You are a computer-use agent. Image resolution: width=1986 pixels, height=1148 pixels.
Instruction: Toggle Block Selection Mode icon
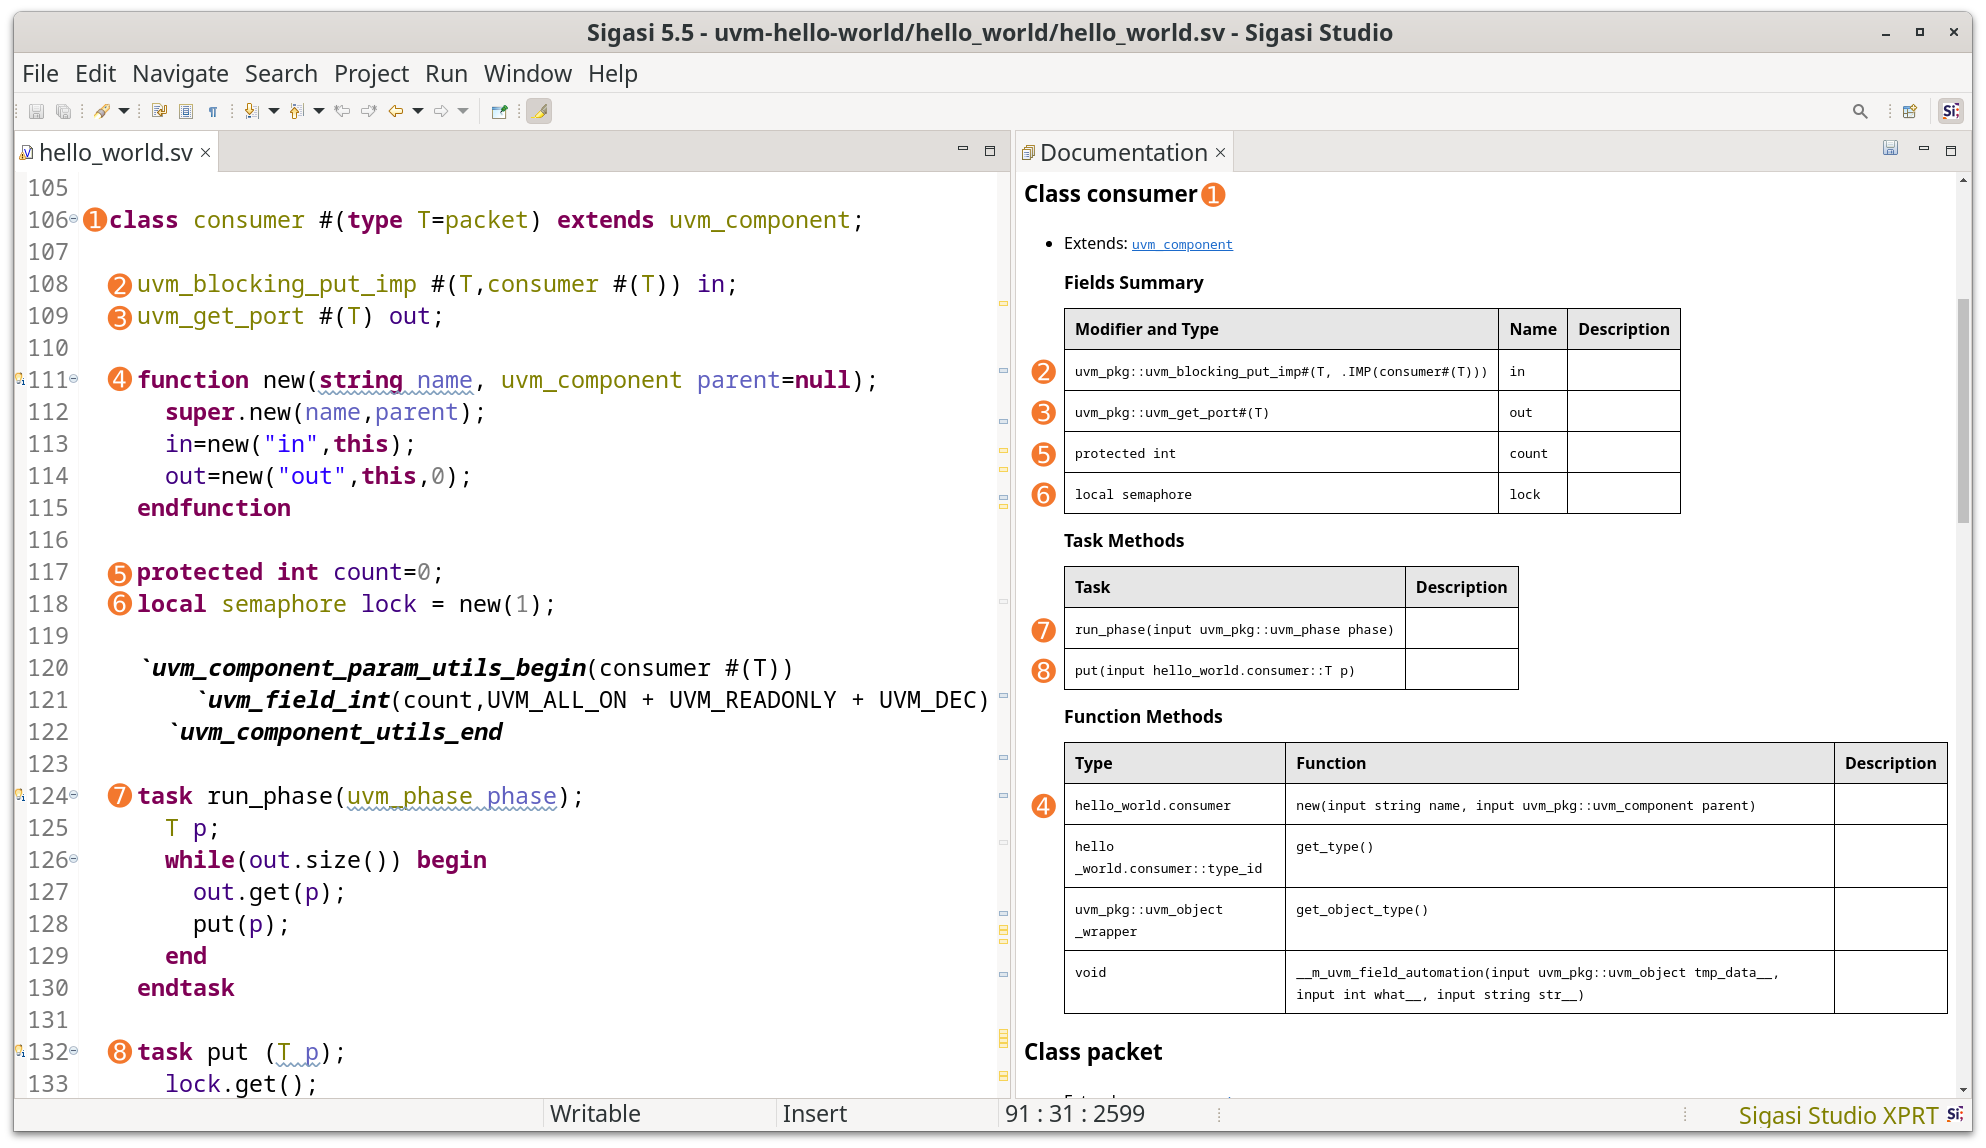186,111
